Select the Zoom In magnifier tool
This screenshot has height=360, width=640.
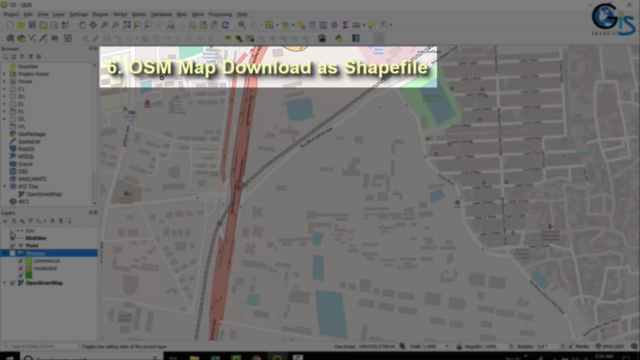point(104,25)
